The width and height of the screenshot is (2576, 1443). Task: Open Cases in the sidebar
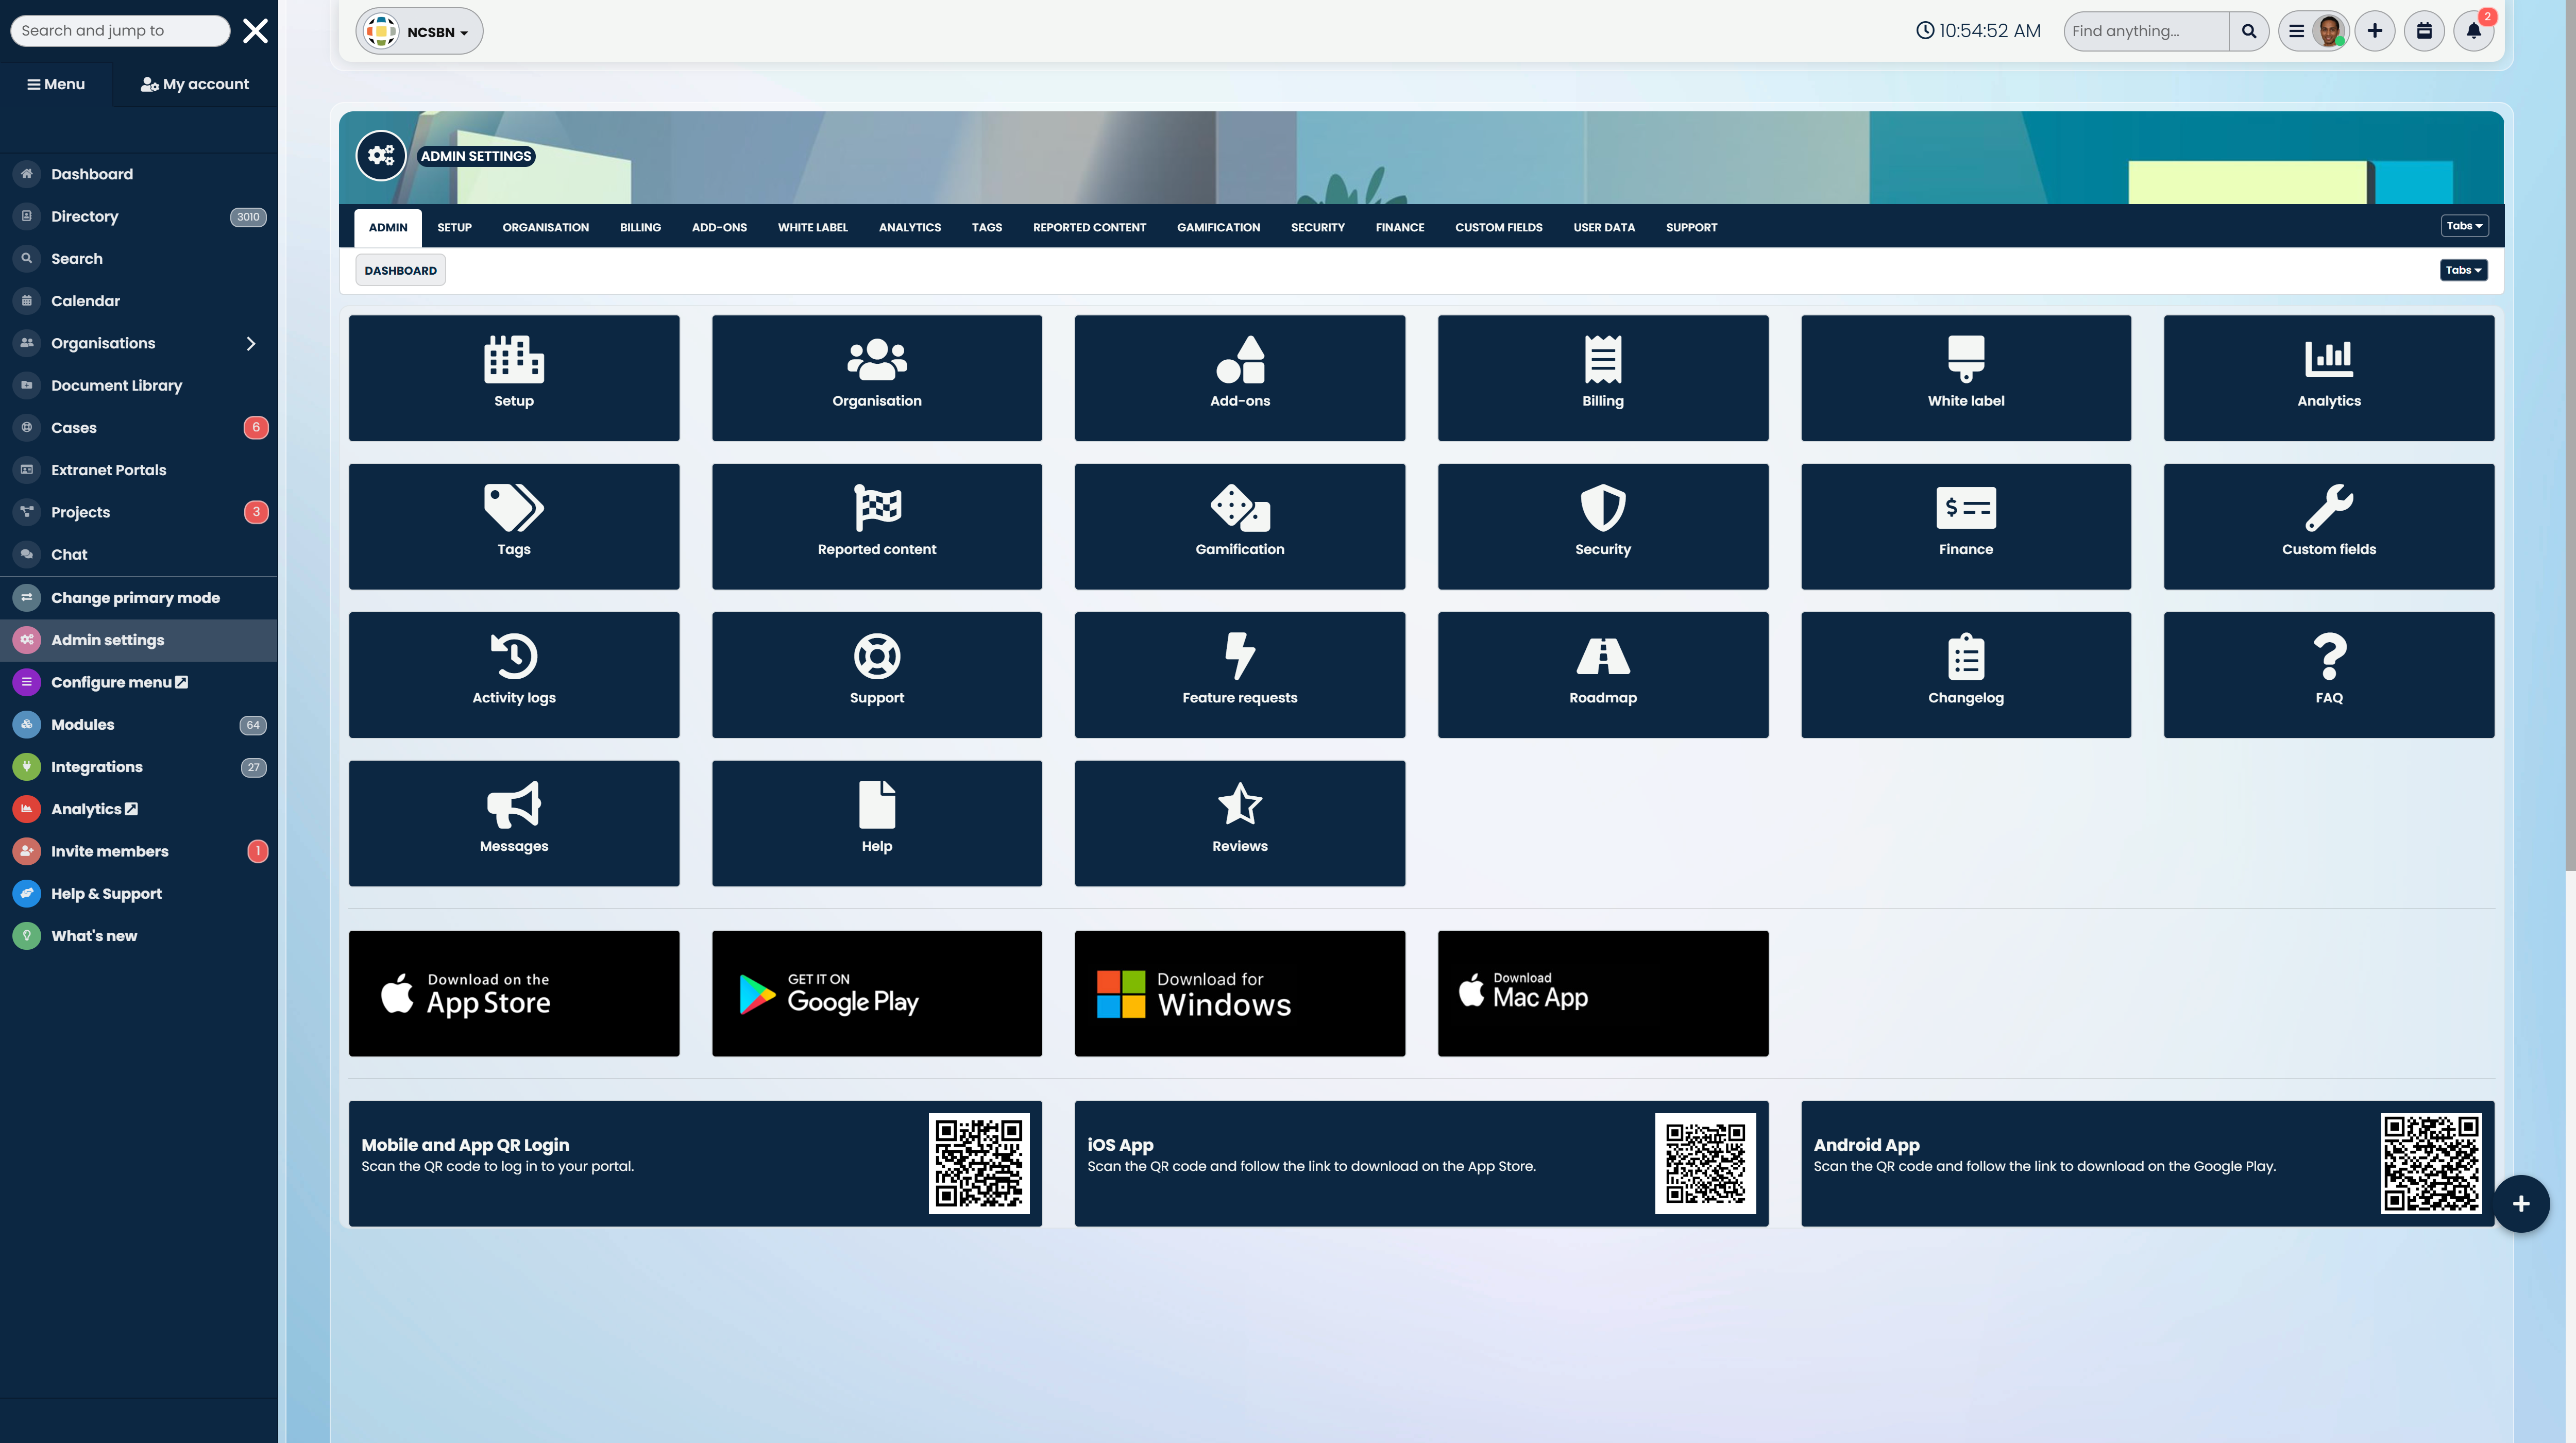click(139, 427)
